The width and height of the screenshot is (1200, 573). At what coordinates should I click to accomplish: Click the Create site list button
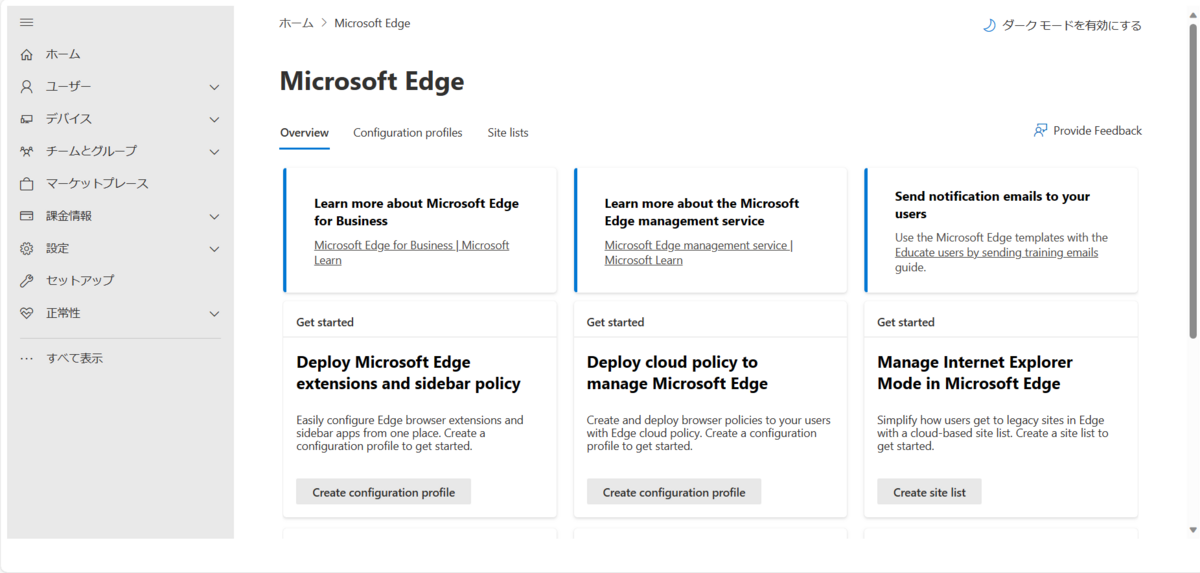[929, 492]
